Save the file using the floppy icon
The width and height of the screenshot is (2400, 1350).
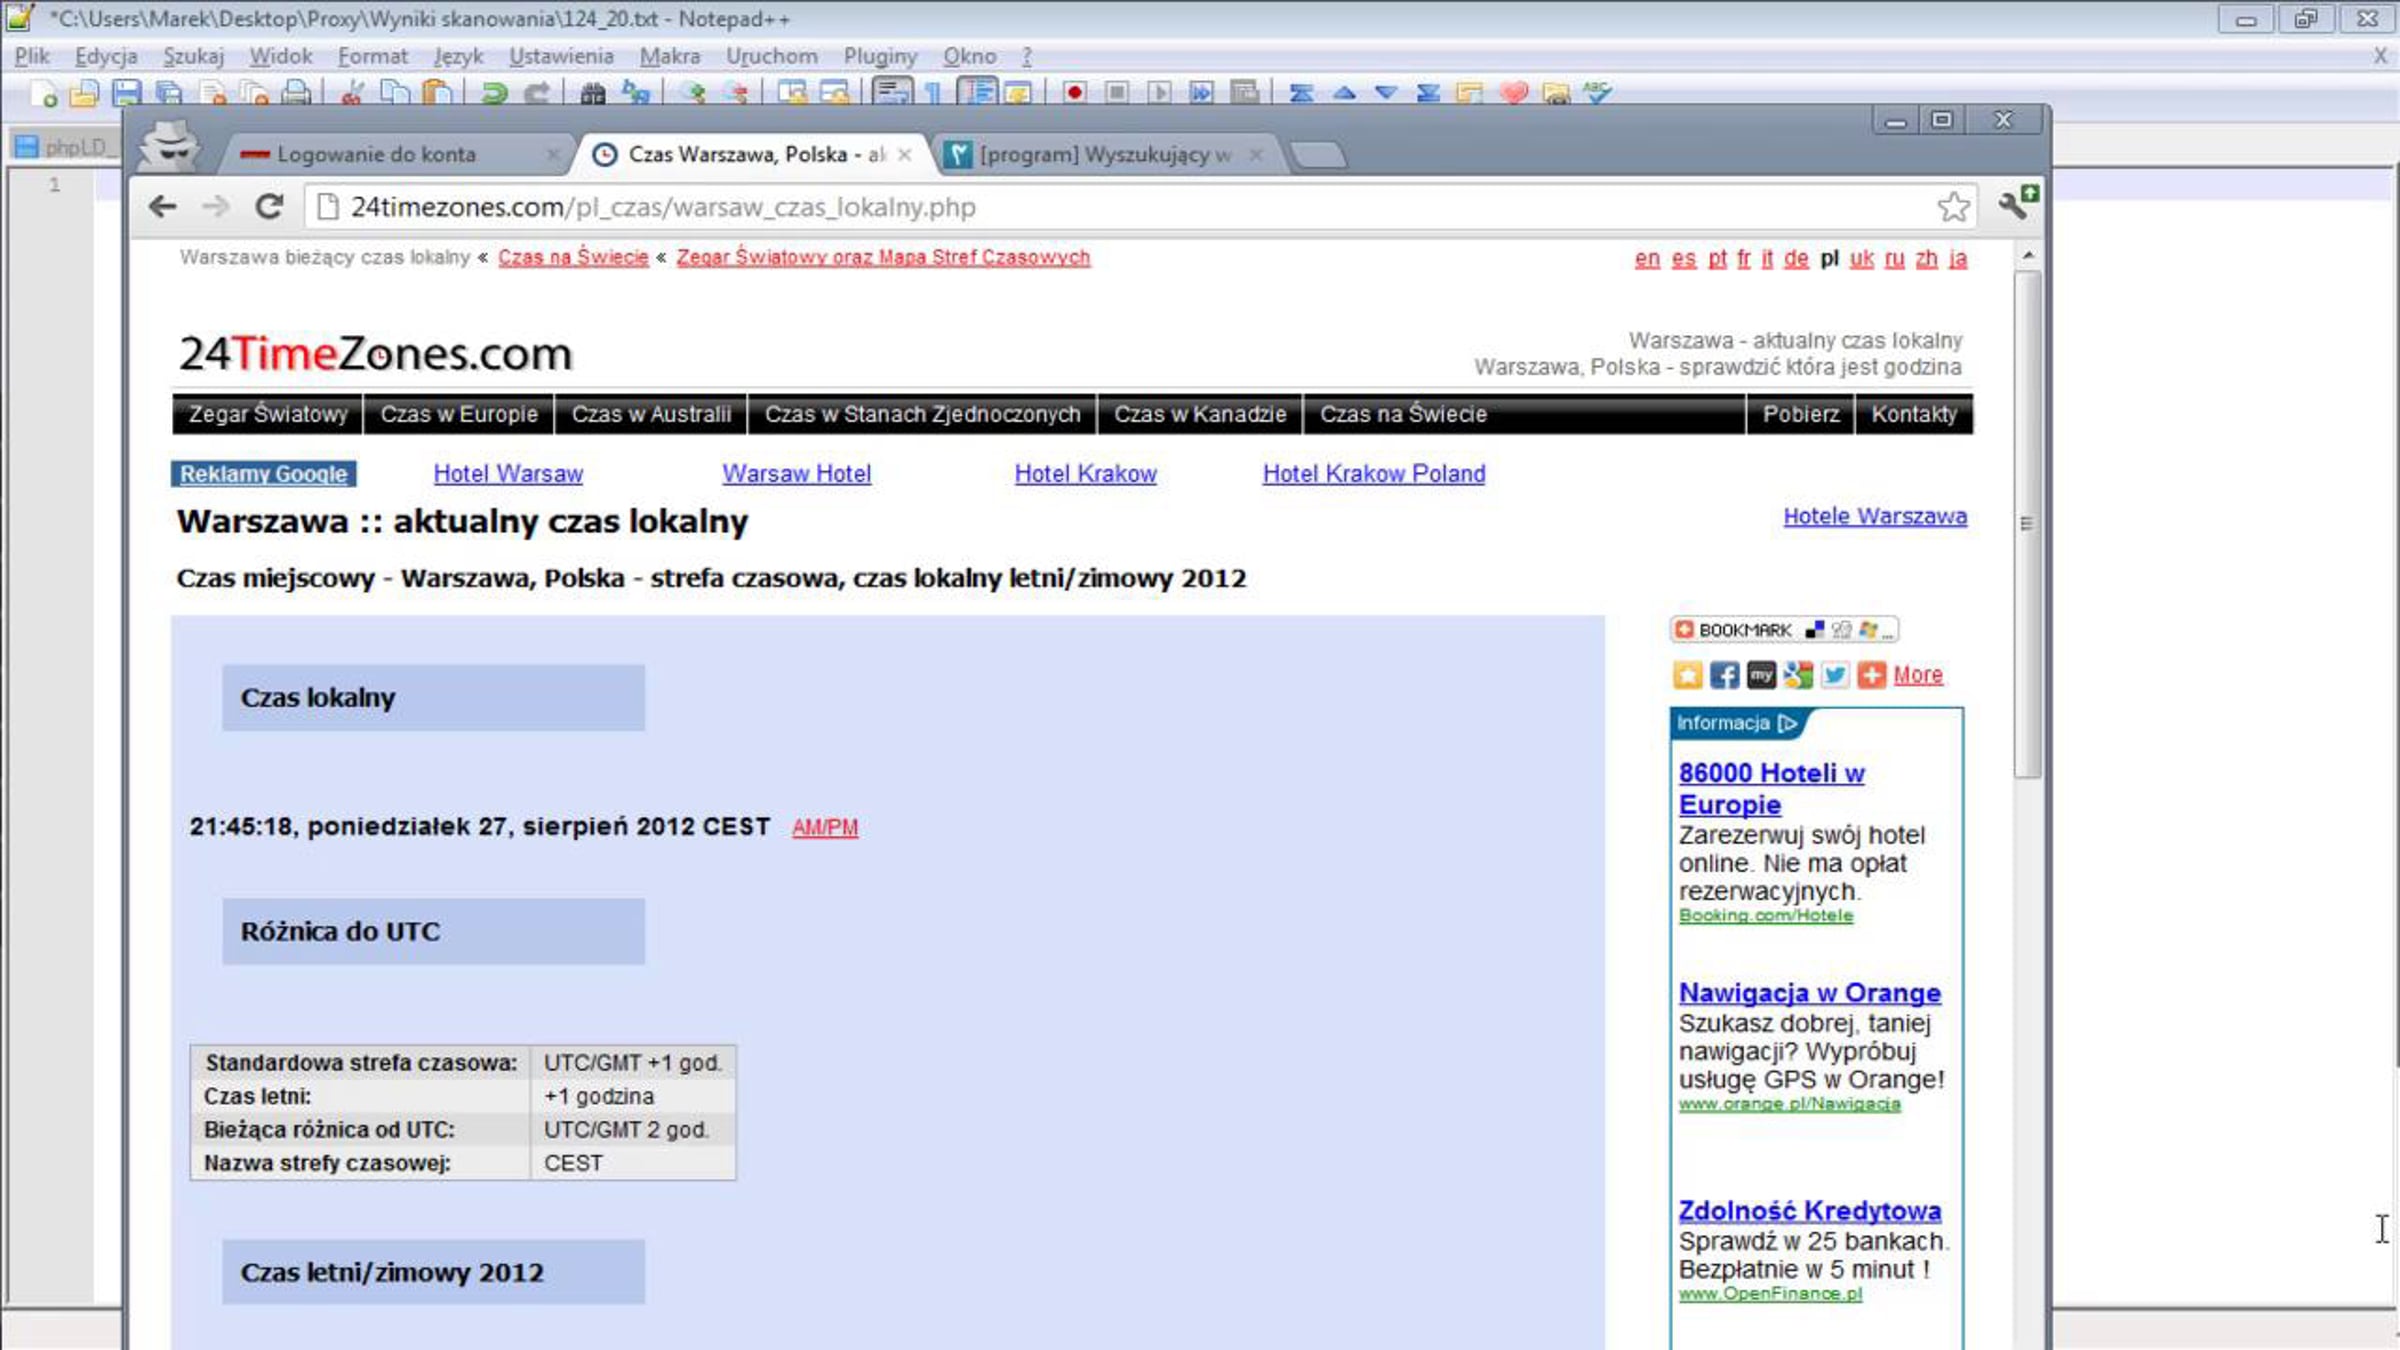[127, 94]
